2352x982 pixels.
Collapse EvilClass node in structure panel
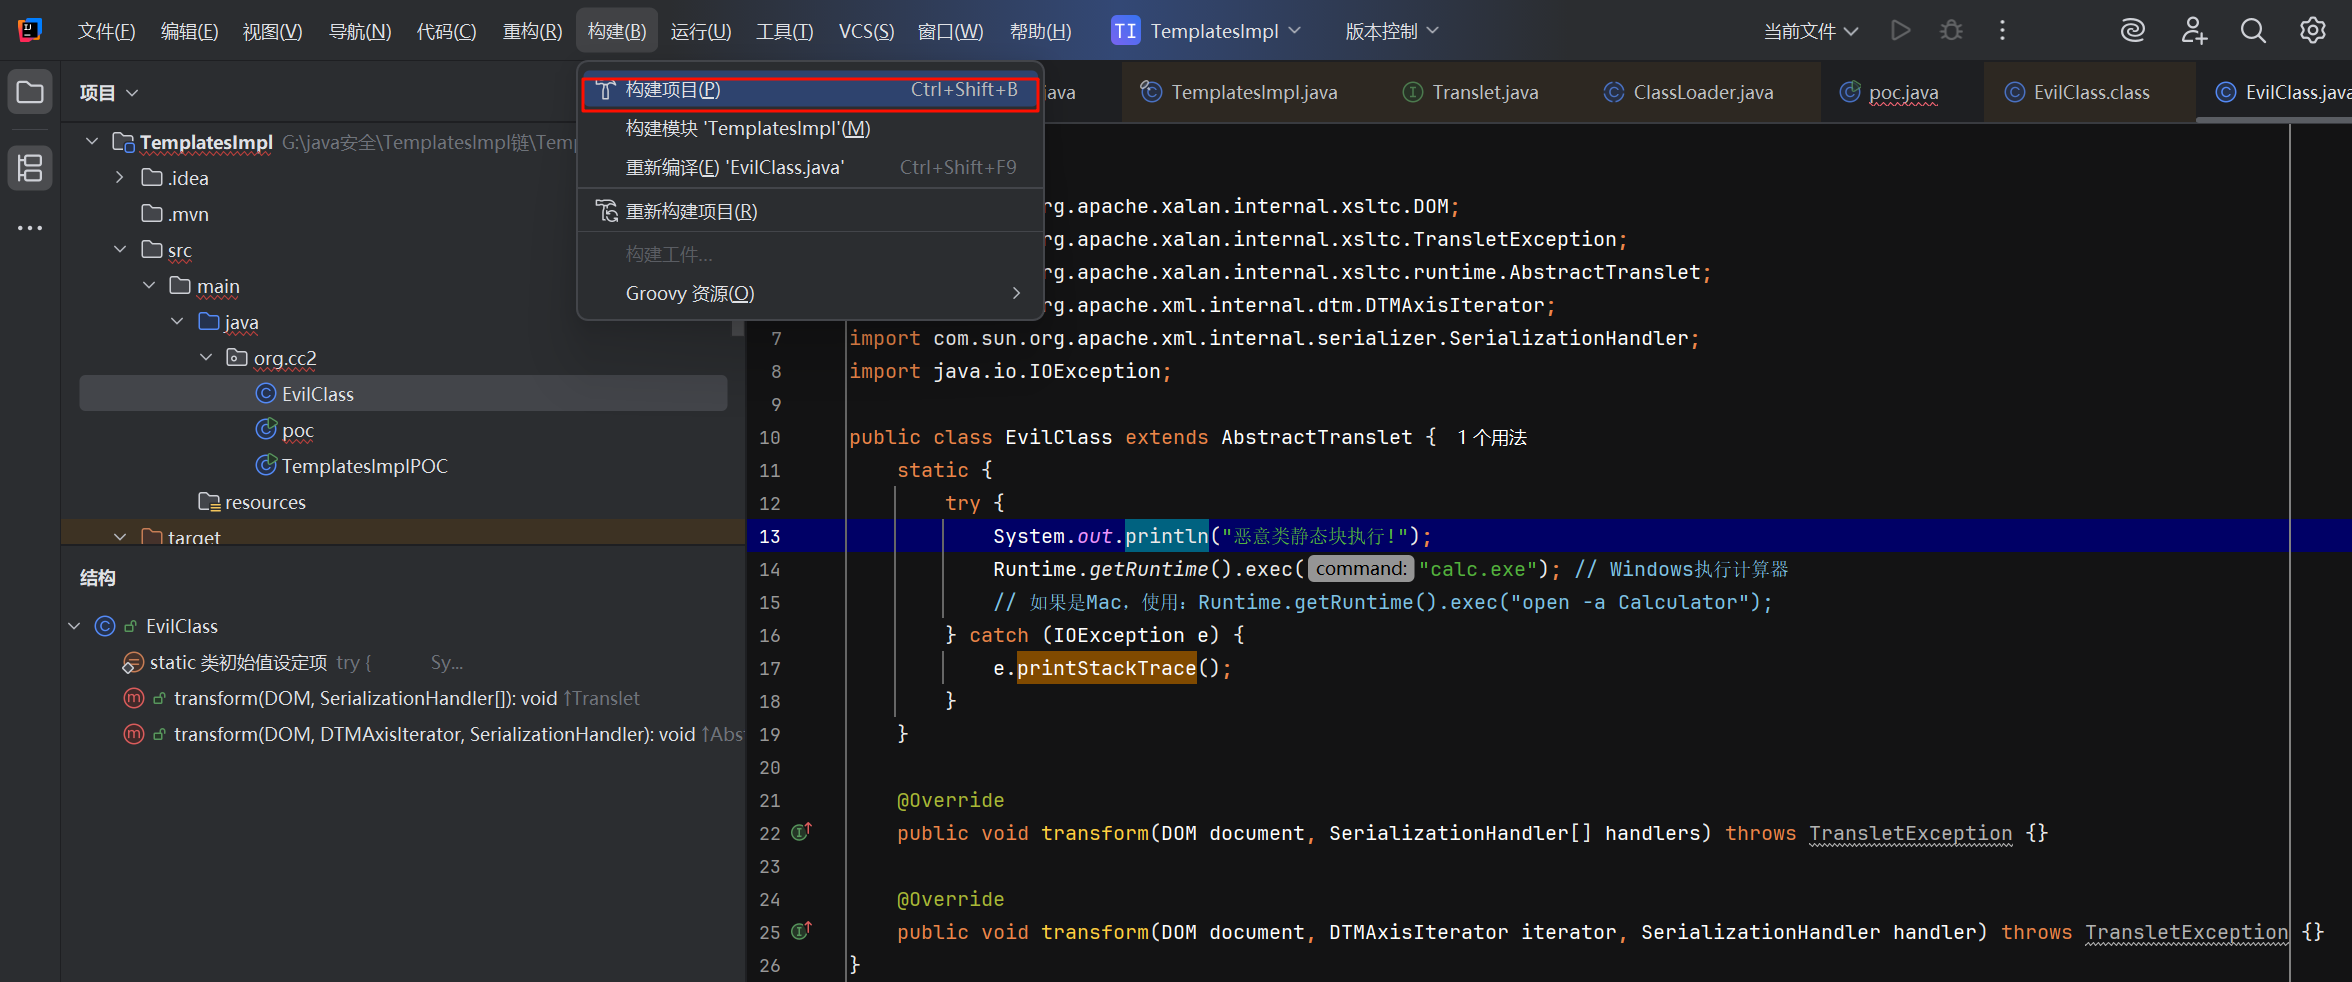pyautogui.click(x=74, y=626)
